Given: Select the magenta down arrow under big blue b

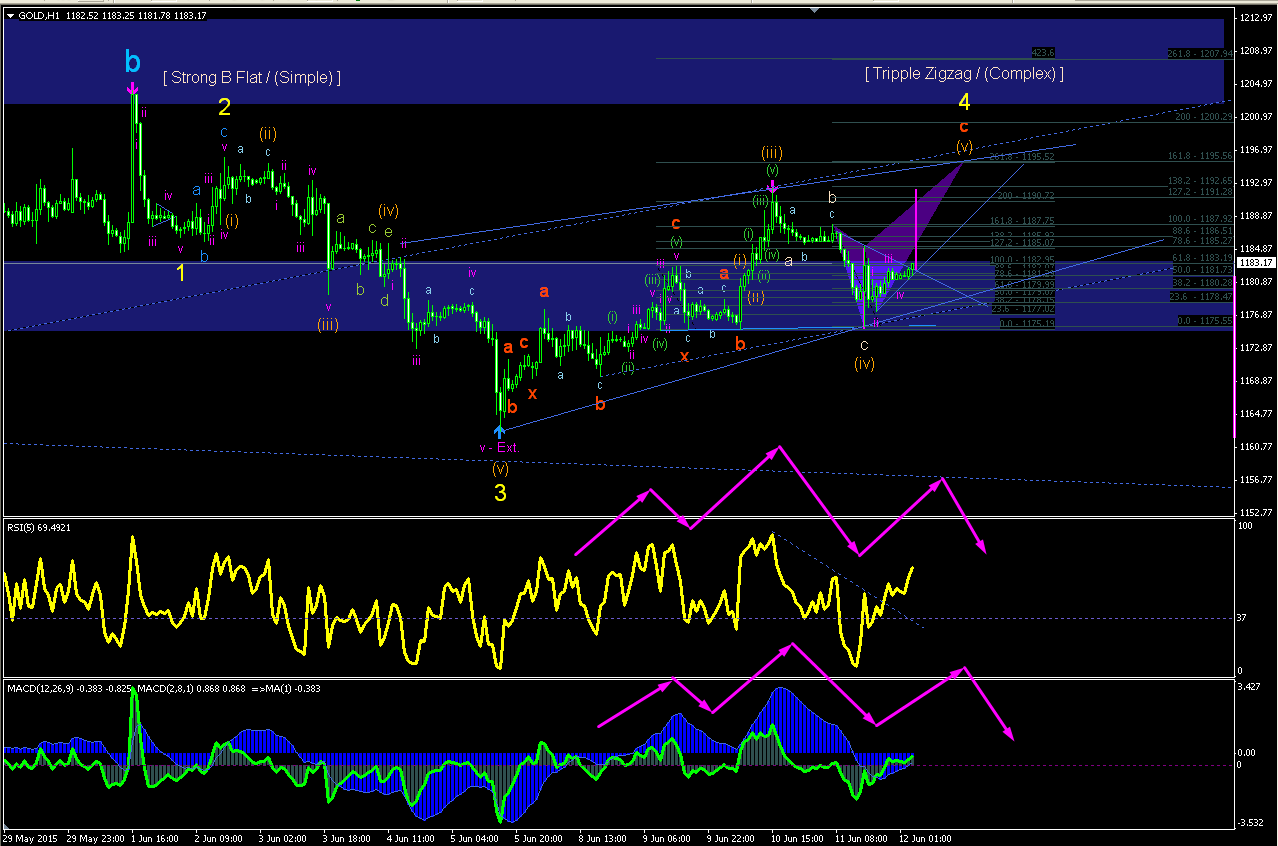Looking at the screenshot, I should [x=132, y=90].
